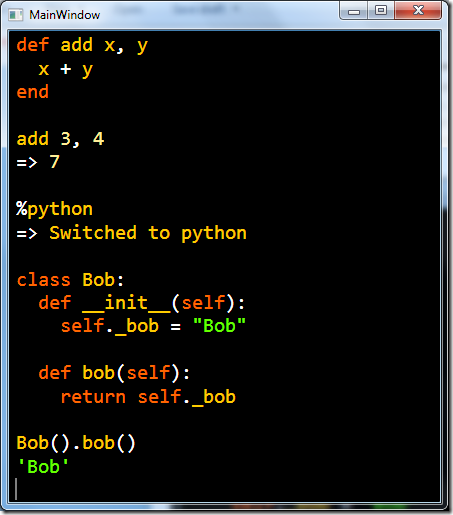Viewport: 453px width, 515px height.
Task: Click the '%python' command line
Action: pos(54,210)
